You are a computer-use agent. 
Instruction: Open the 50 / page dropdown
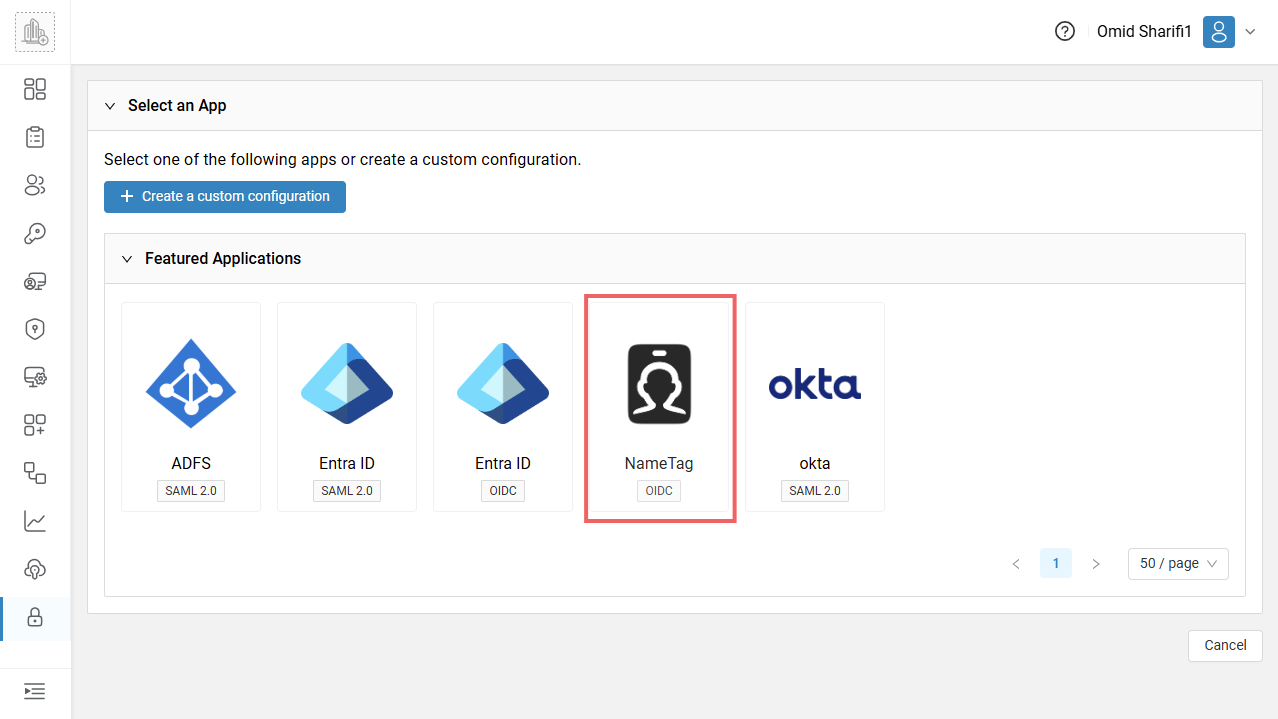[x=1178, y=564]
